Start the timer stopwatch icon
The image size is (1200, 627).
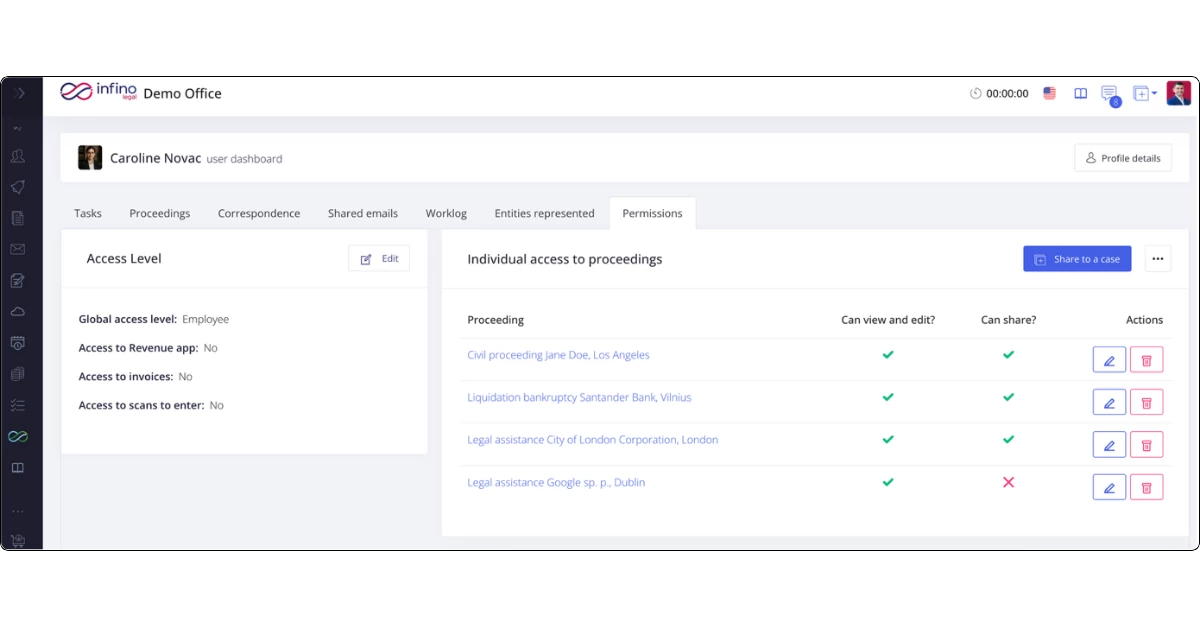pyautogui.click(x=976, y=93)
